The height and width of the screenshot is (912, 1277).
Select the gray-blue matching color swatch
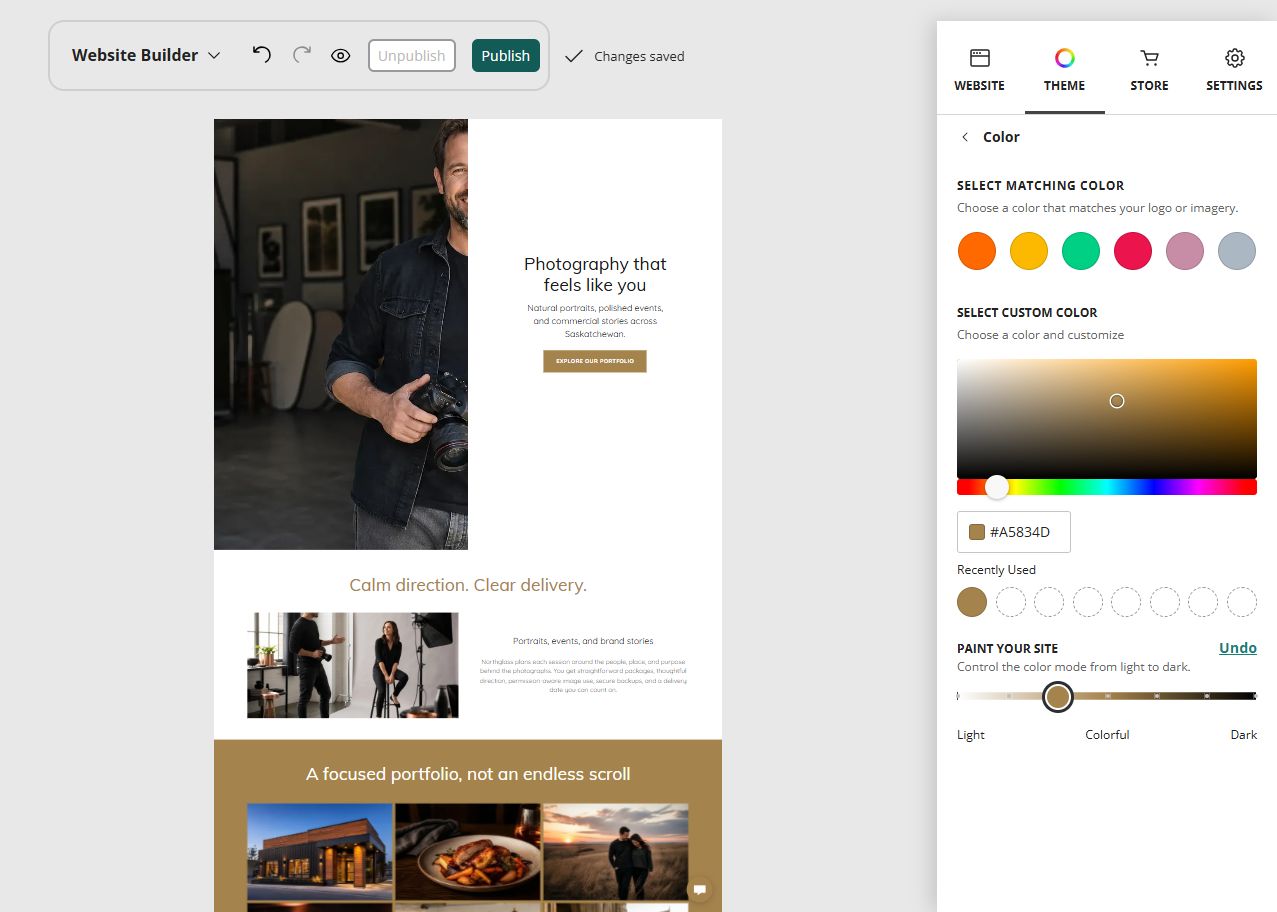1237,251
